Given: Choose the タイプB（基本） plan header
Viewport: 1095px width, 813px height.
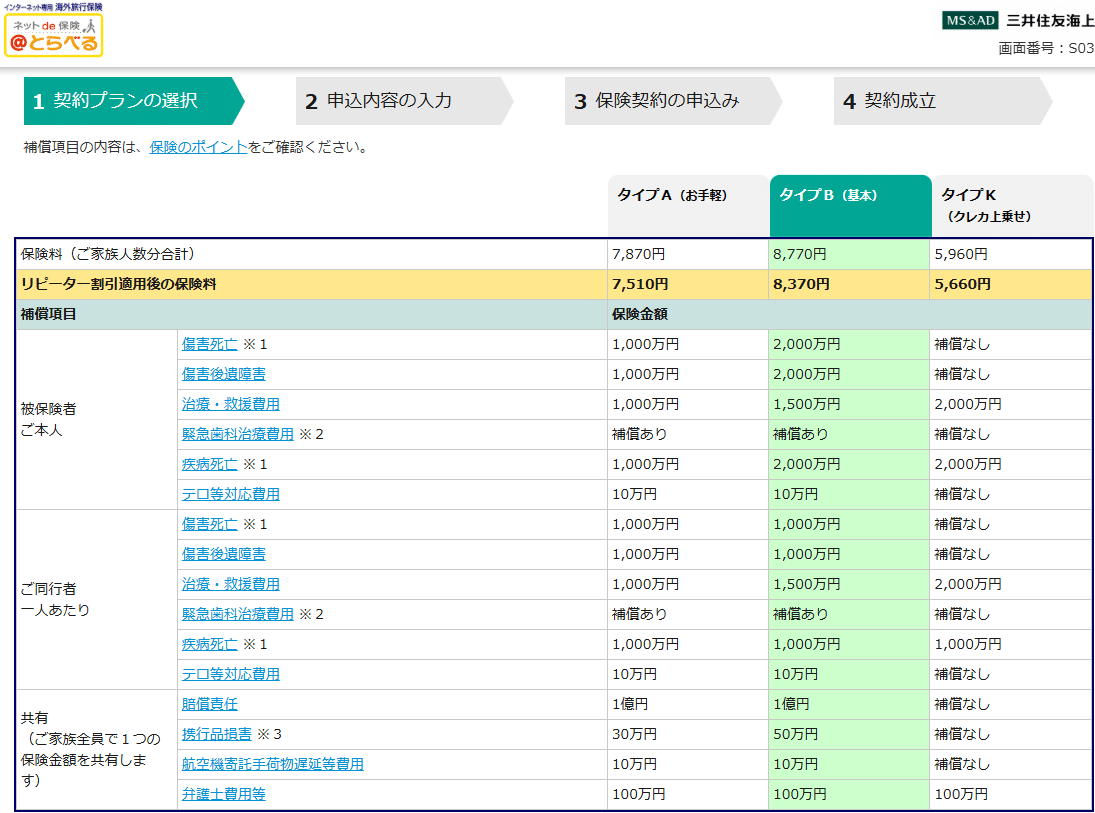Looking at the screenshot, I should [851, 205].
